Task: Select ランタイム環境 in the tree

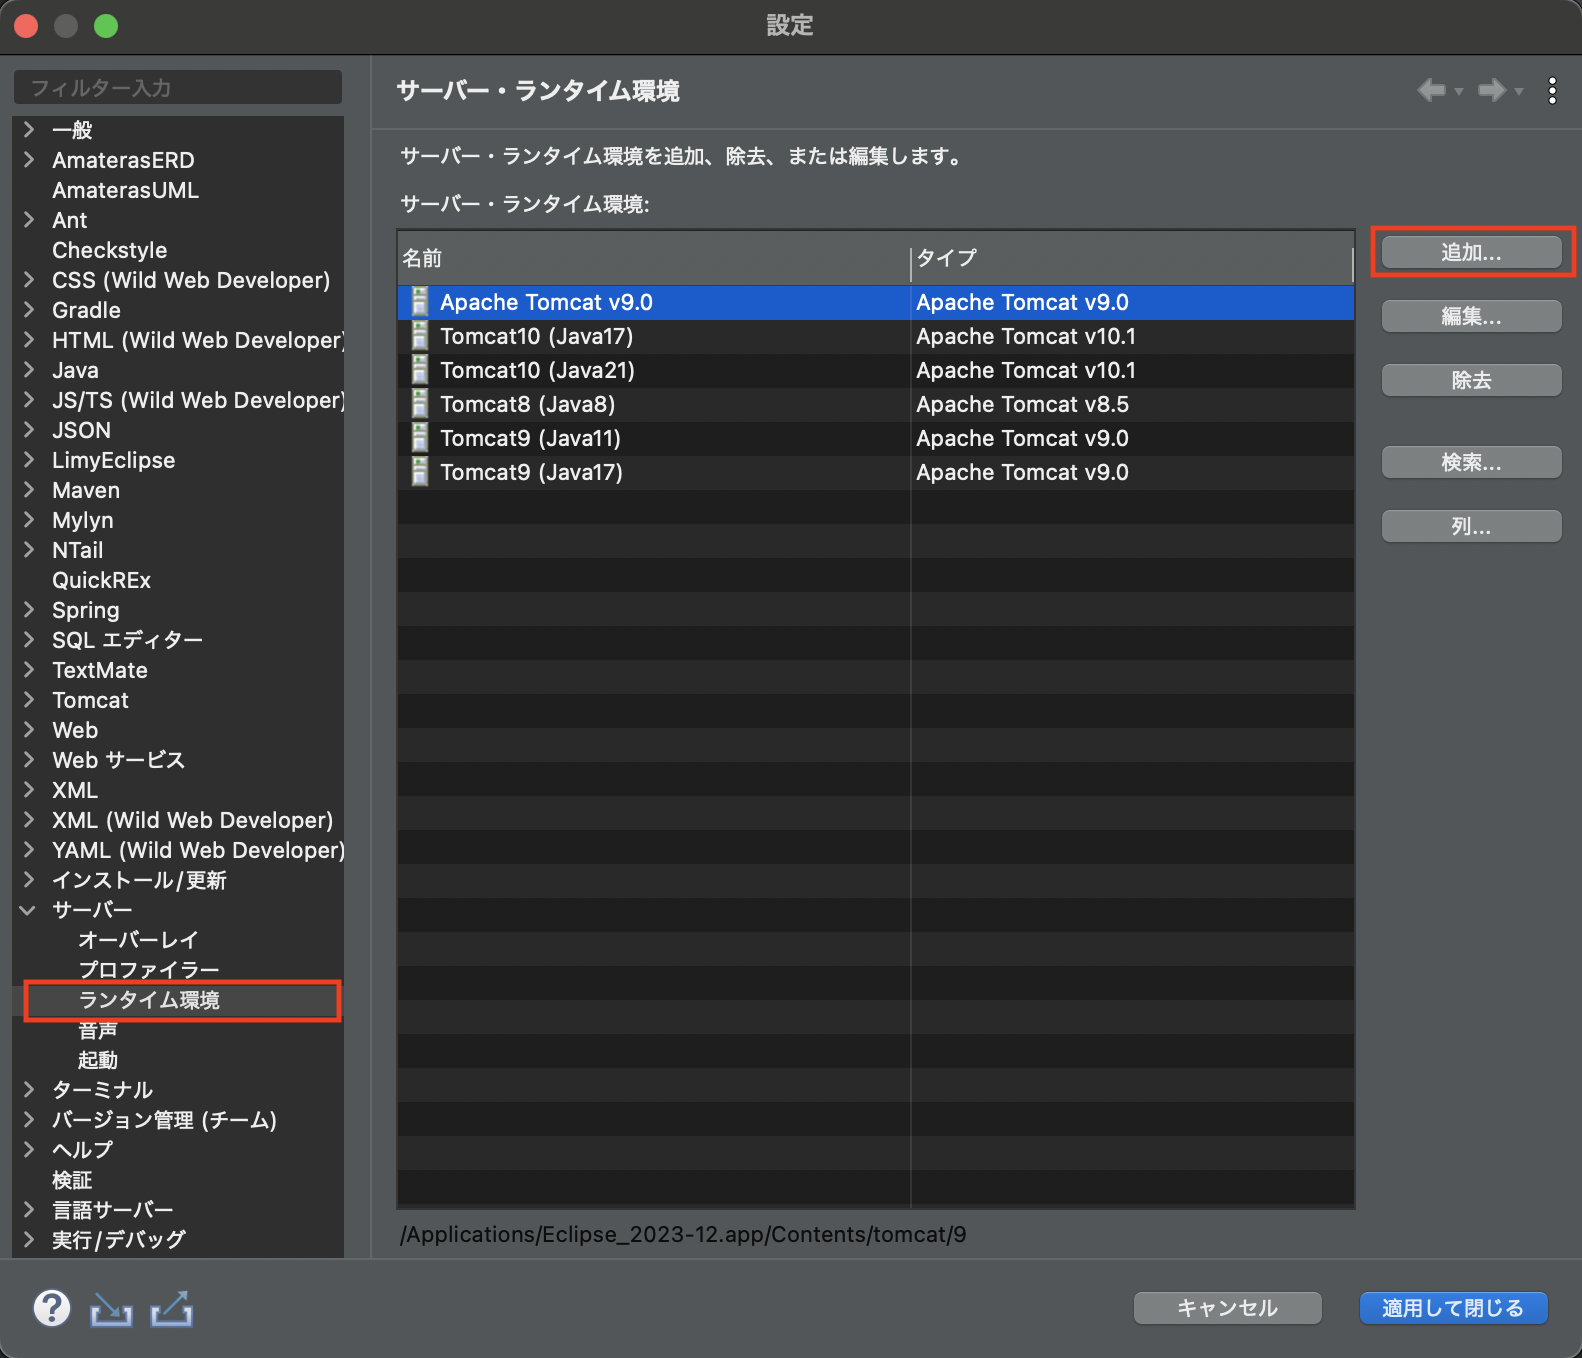Action: pos(149,1000)
